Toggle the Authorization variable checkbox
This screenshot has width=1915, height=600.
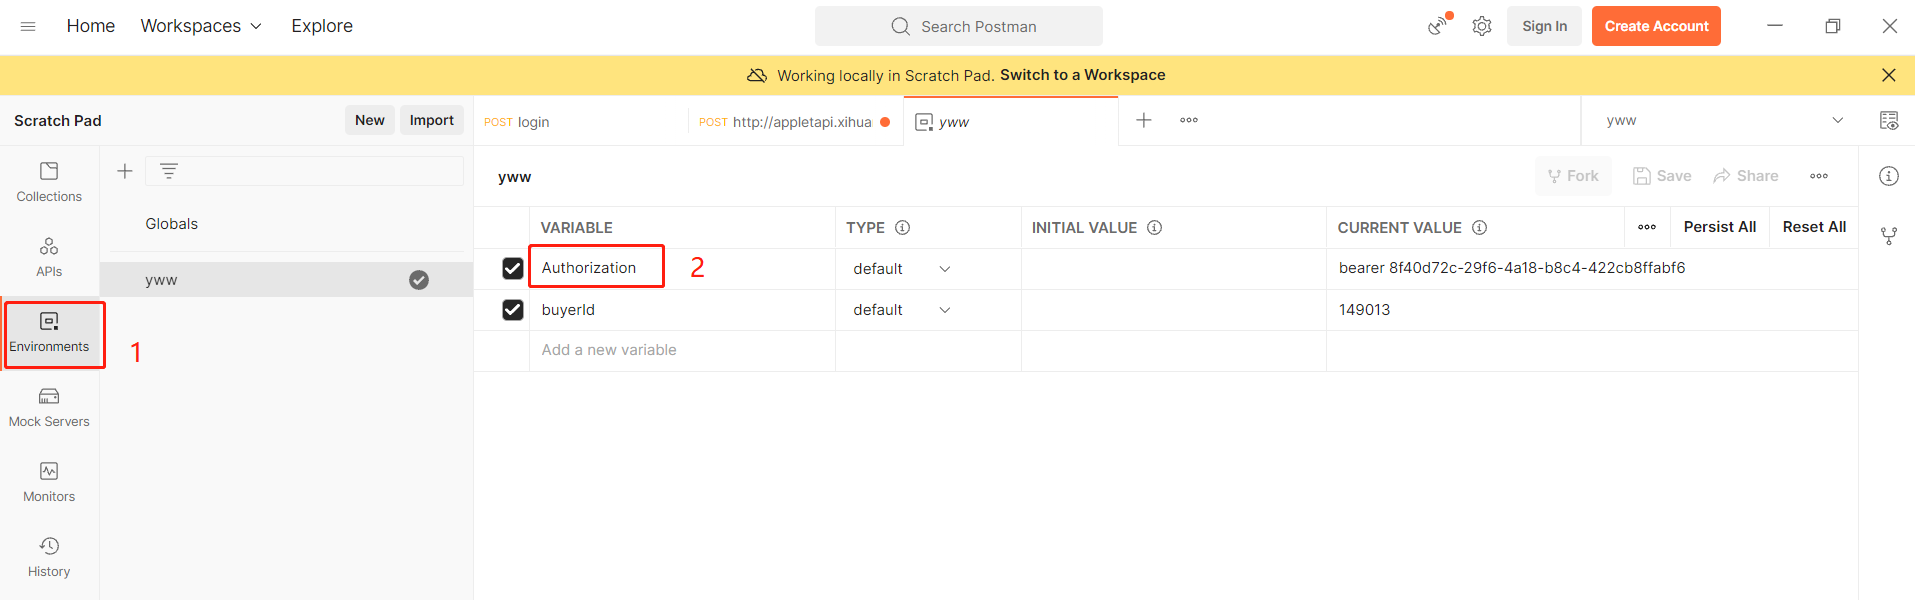(x=513, y=269)
